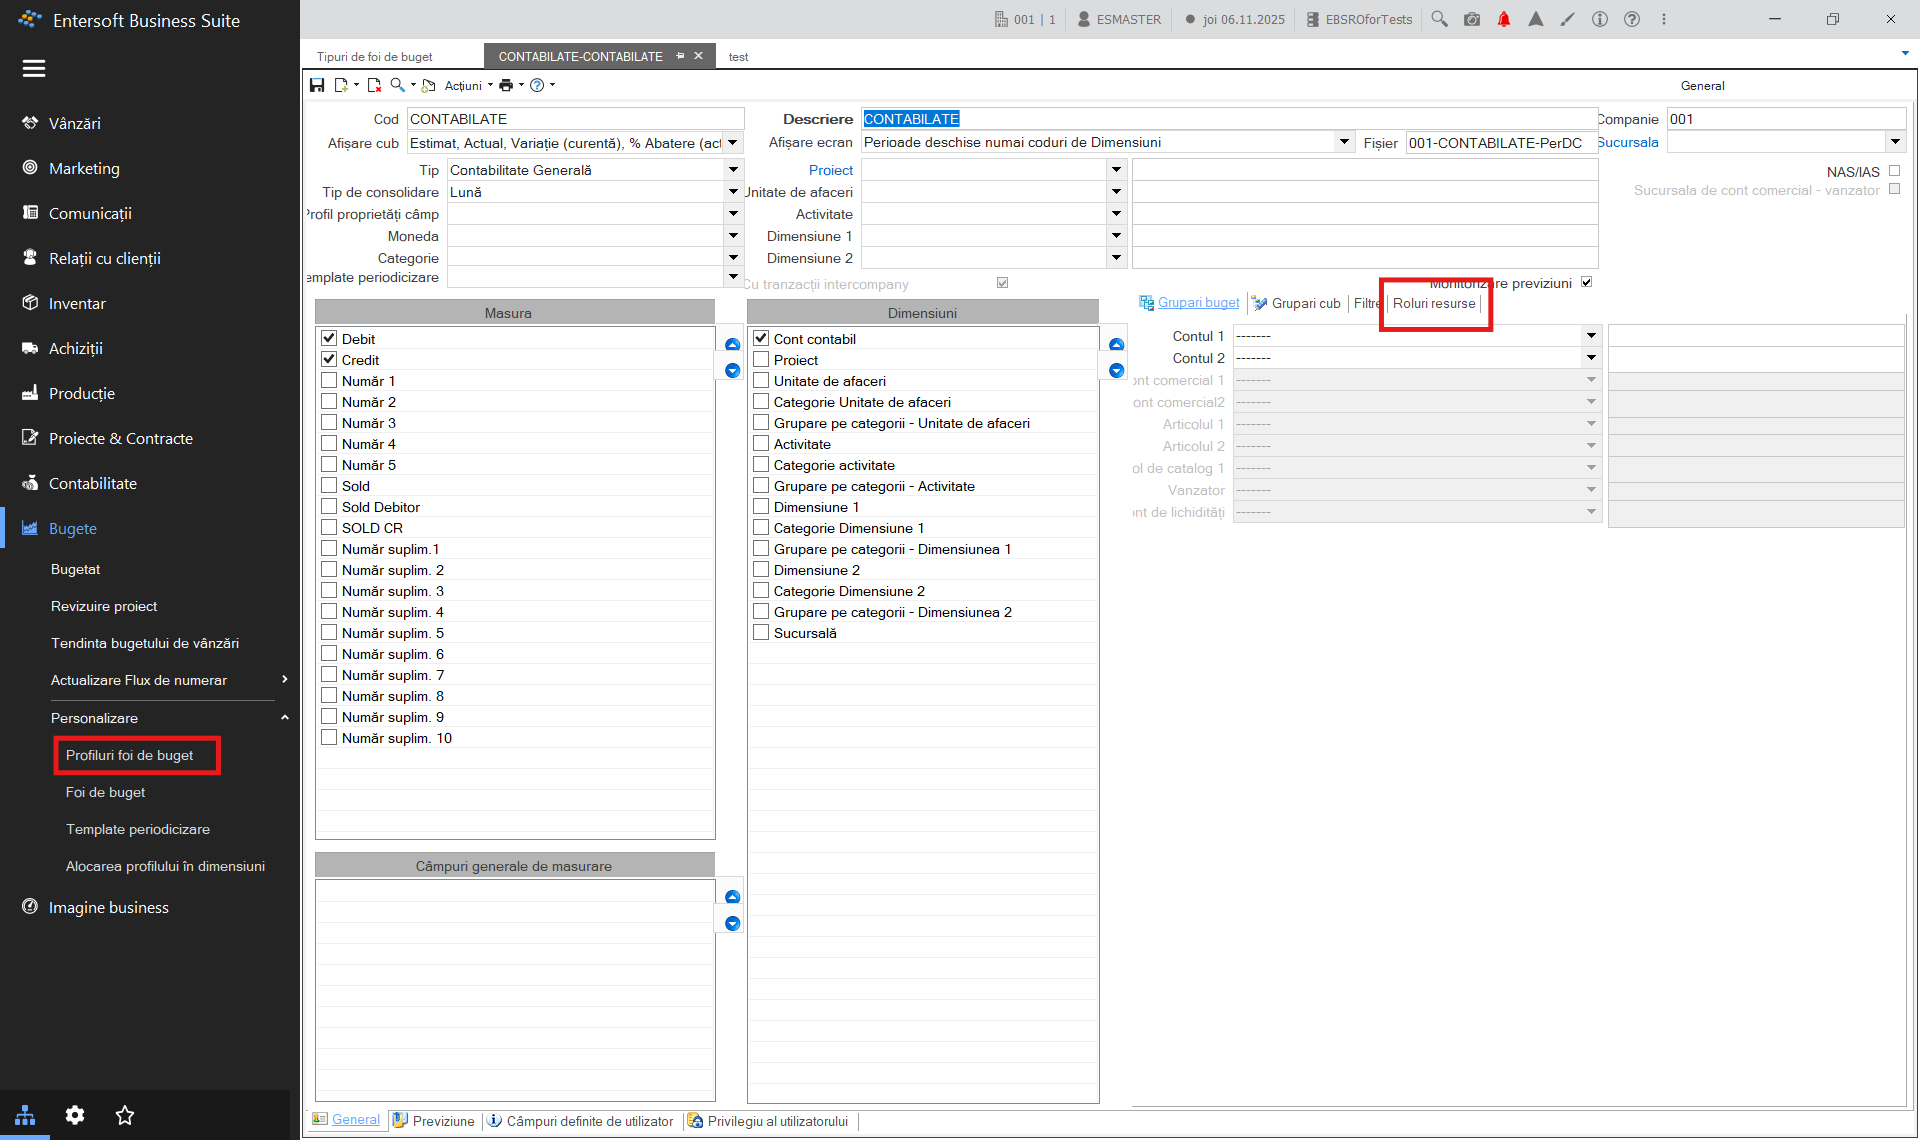This screenshot has height=1140, width=1920.
Task: Expand the Tip de consolidare dropdown
Action: coord(733,192)
